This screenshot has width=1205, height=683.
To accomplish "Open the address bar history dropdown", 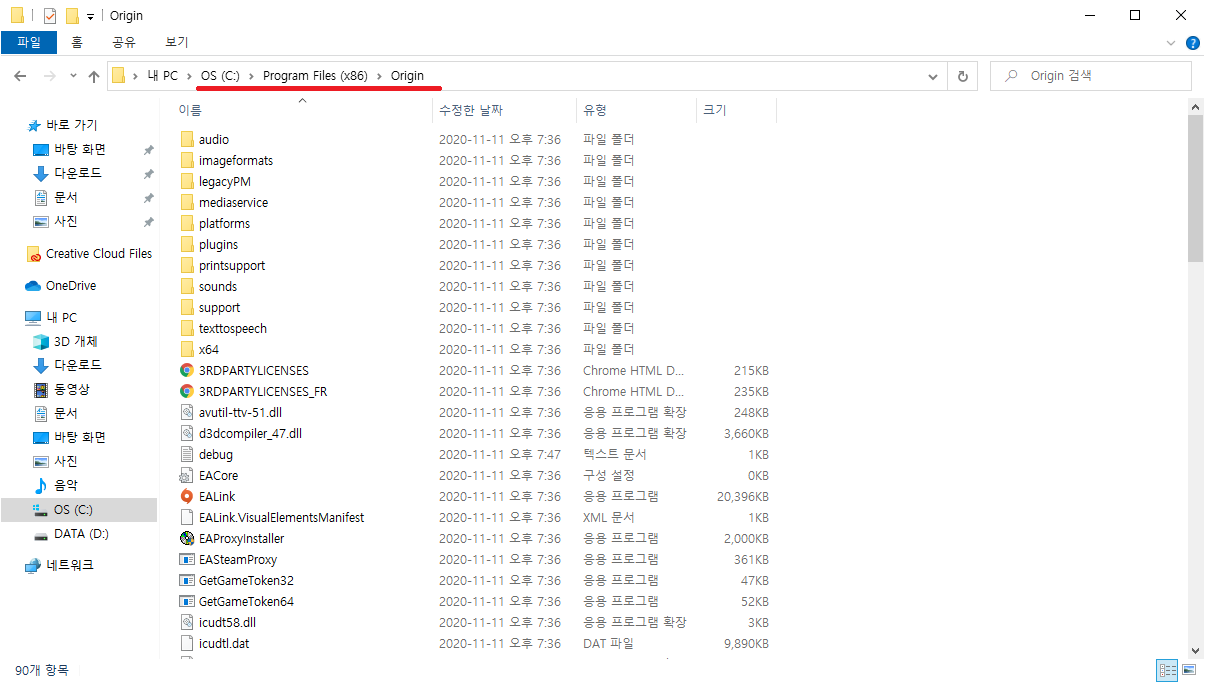I will click(x=933, y=76).
